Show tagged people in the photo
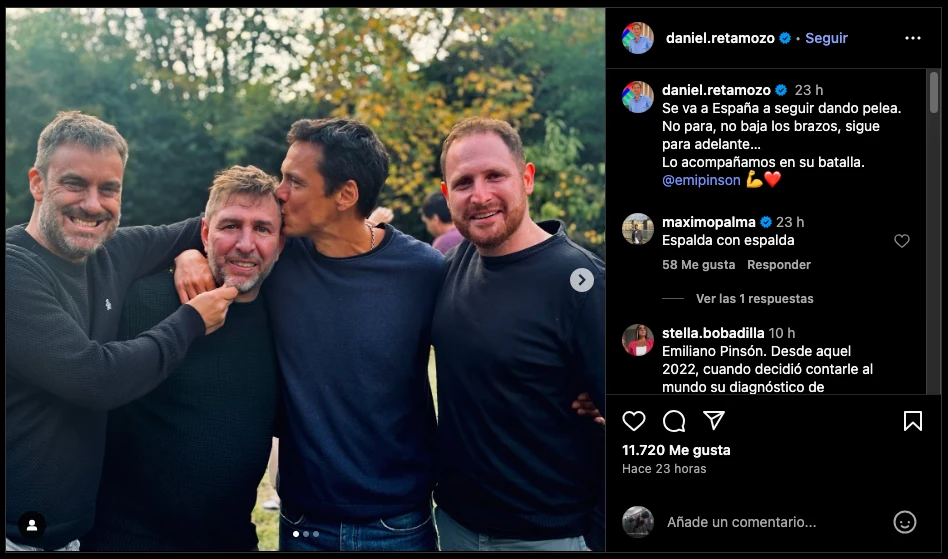Viewport: 948px width, 559px height. tap(32, 525)
